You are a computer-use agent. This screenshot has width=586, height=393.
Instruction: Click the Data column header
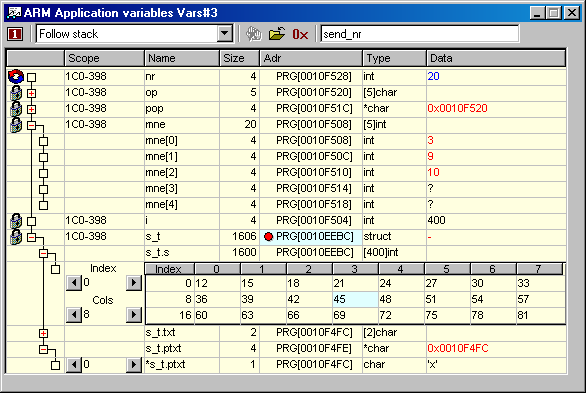[496, 58]
